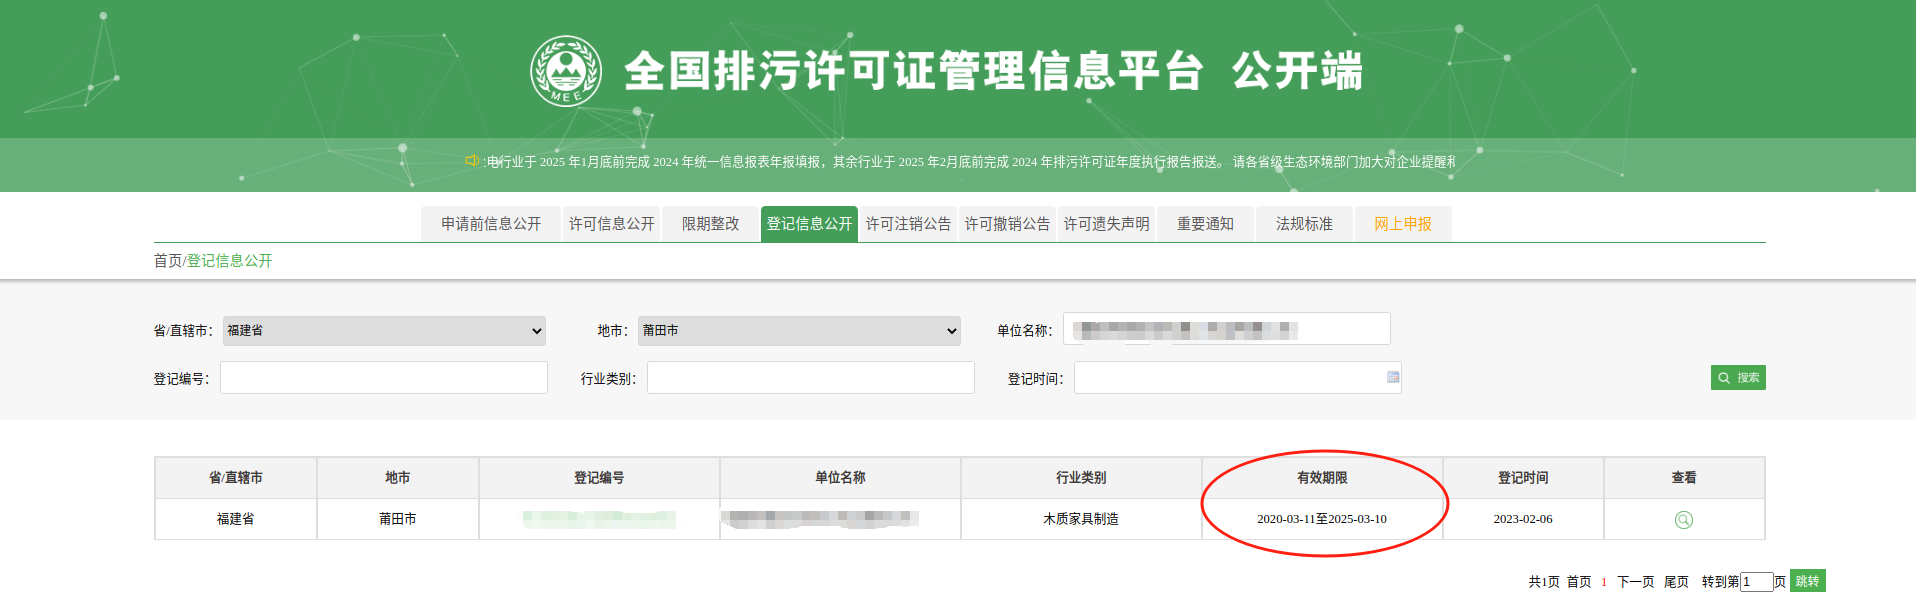1916x603 pixels.
Task: Click the 登记编号 input field
Action: (x=383, y=378)
